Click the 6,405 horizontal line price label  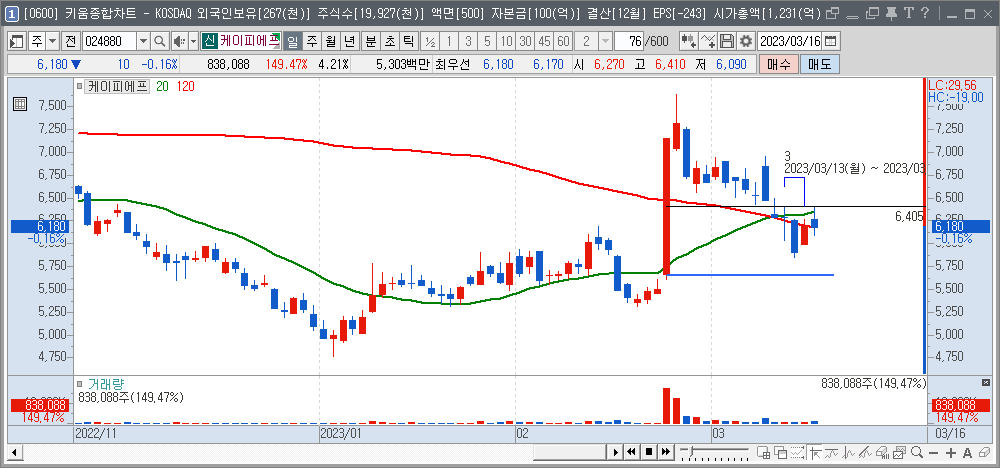tap(909, 217)
